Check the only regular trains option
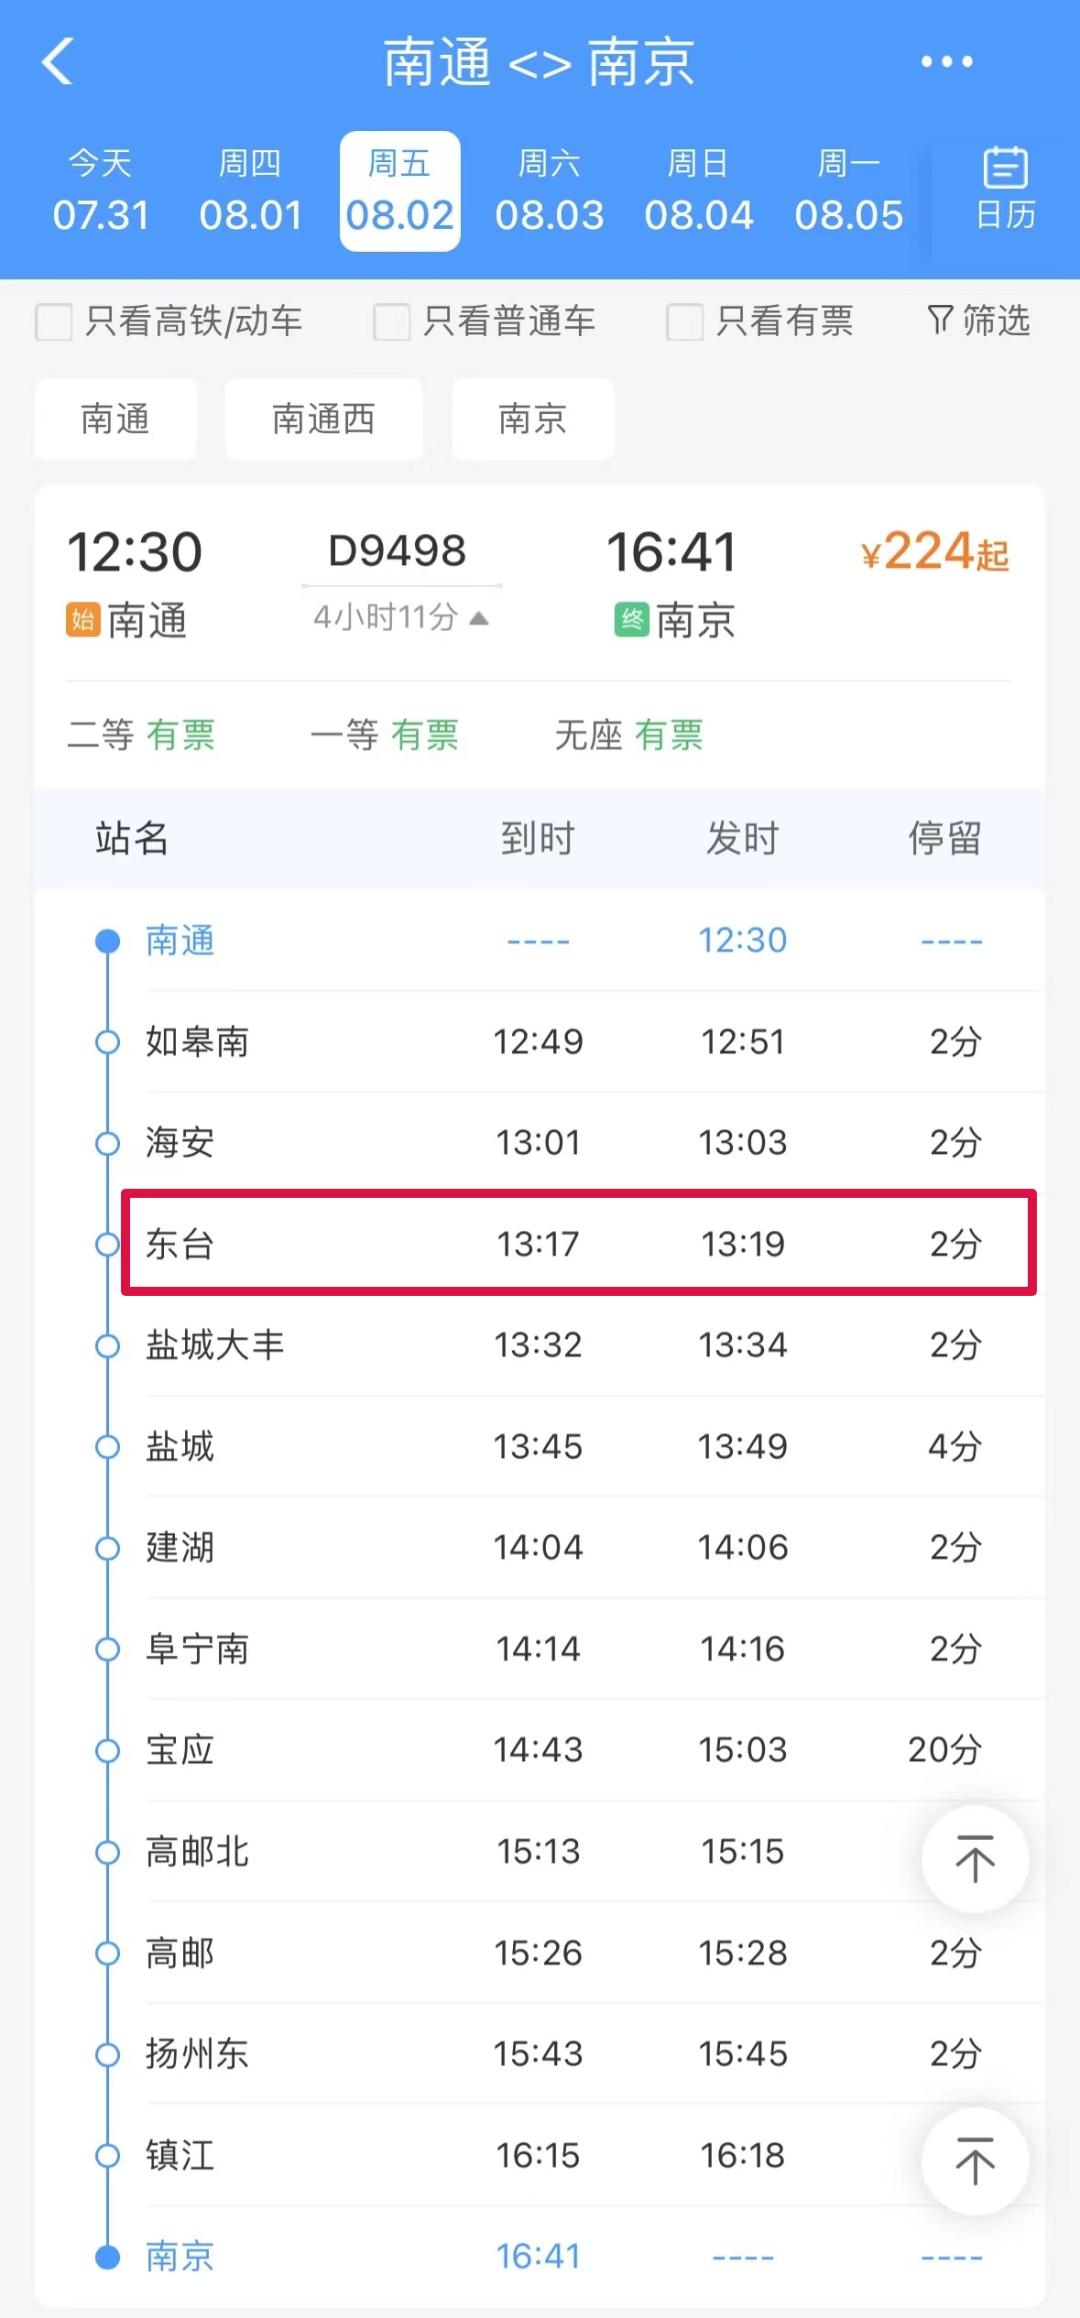This screenshot has width=1080, height=2318. click(391, 322)
